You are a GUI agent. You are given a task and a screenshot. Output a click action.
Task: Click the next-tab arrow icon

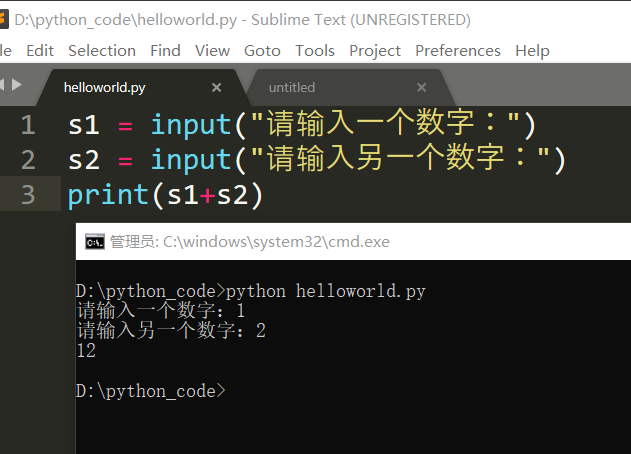pos(17,85)
